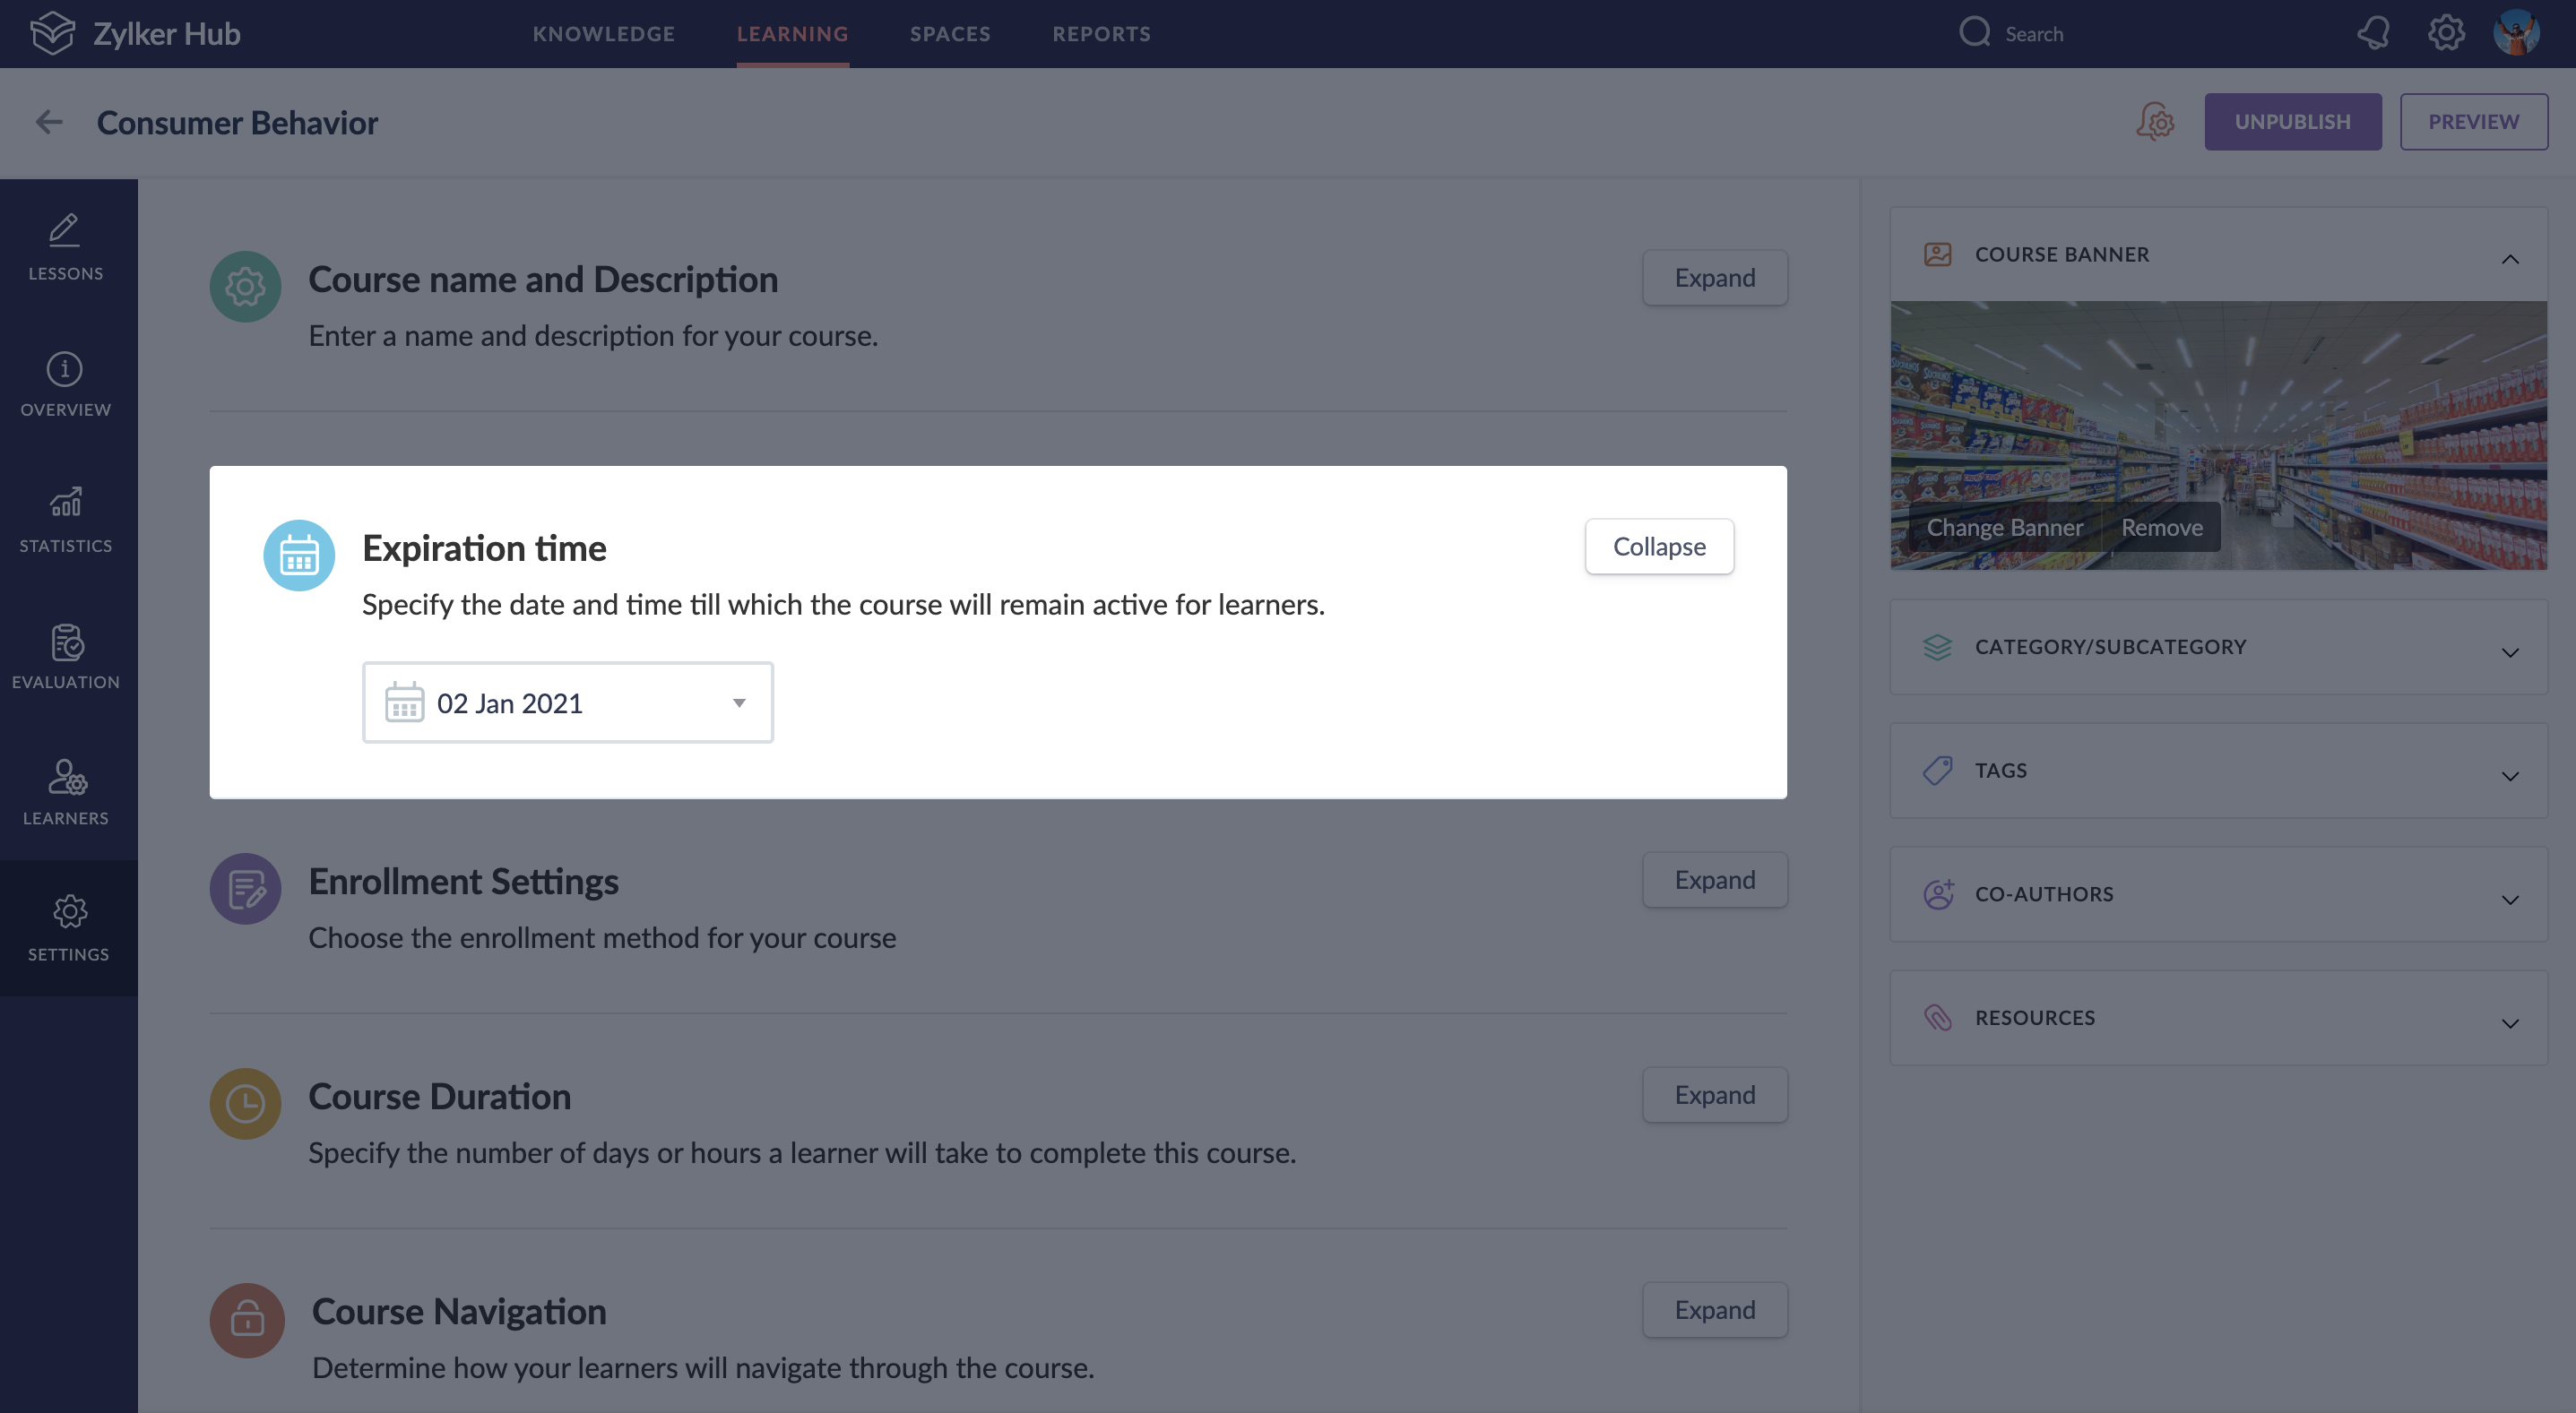The width and height of the screenshot is (2576, 1413).
Task: Open course notification settings icon
Action: click(x=2155, y=122)
